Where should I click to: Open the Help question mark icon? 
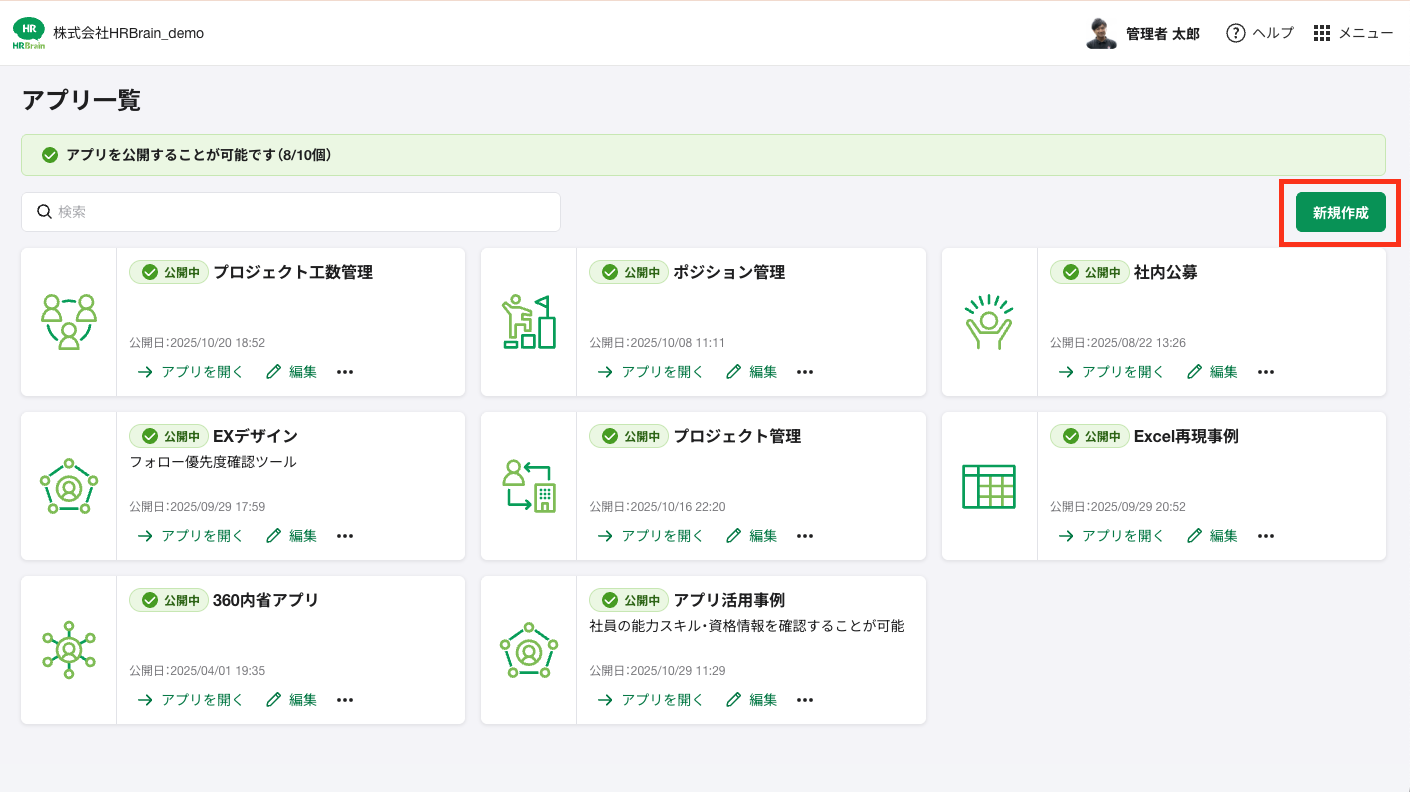[x=1236, y=33]
